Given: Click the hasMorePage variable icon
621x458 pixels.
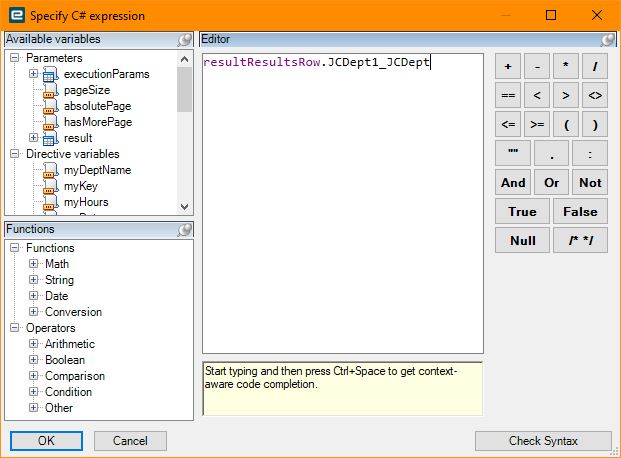Looking at the screenshot, I should 50,122.
